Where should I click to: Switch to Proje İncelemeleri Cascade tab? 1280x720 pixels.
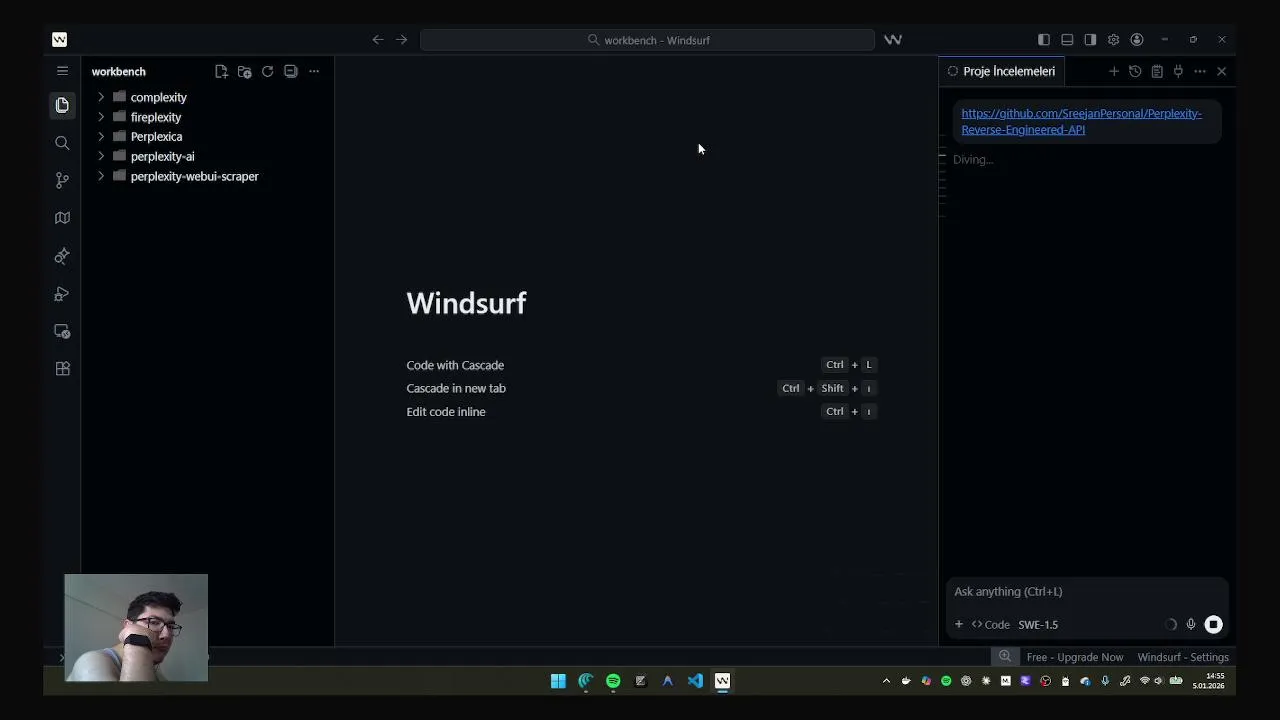1001,71
